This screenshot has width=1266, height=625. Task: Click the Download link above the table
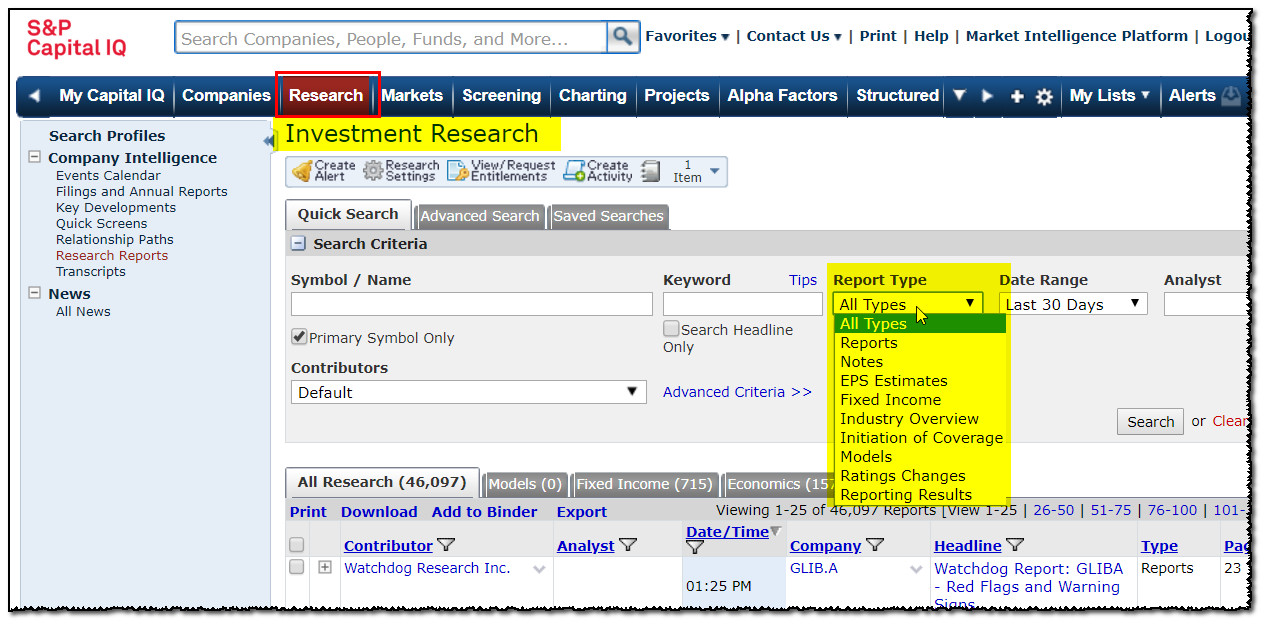tap(379, 512)
